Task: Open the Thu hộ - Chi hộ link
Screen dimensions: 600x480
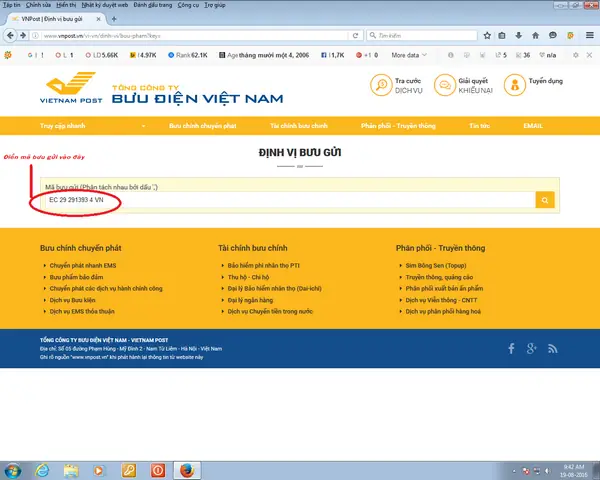Action: 248,277
